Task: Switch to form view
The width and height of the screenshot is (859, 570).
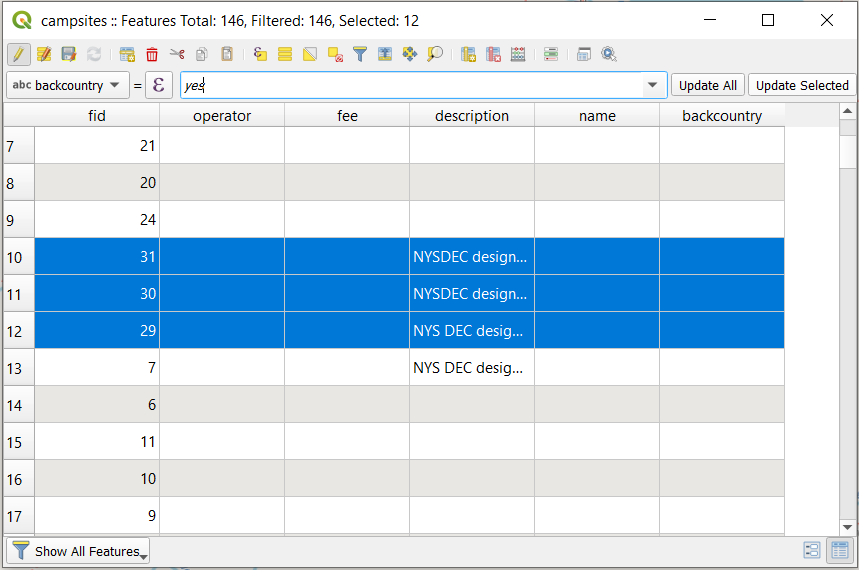Action: 811,550
